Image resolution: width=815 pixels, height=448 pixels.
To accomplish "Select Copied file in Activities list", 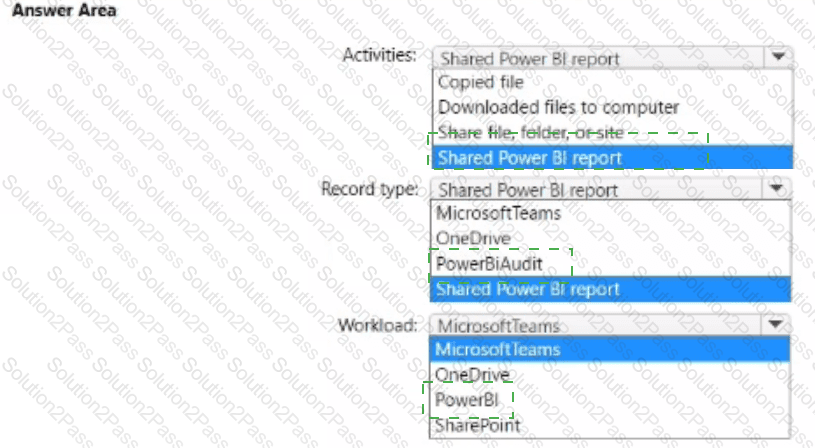I will tap(612, 82).
